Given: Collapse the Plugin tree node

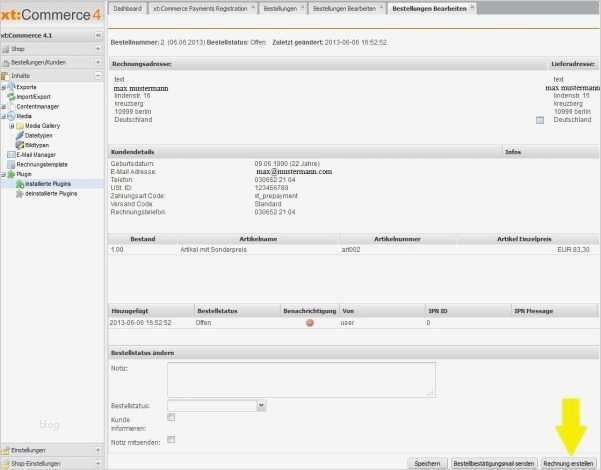Looking at the screenshot, I should coord(3,174).
